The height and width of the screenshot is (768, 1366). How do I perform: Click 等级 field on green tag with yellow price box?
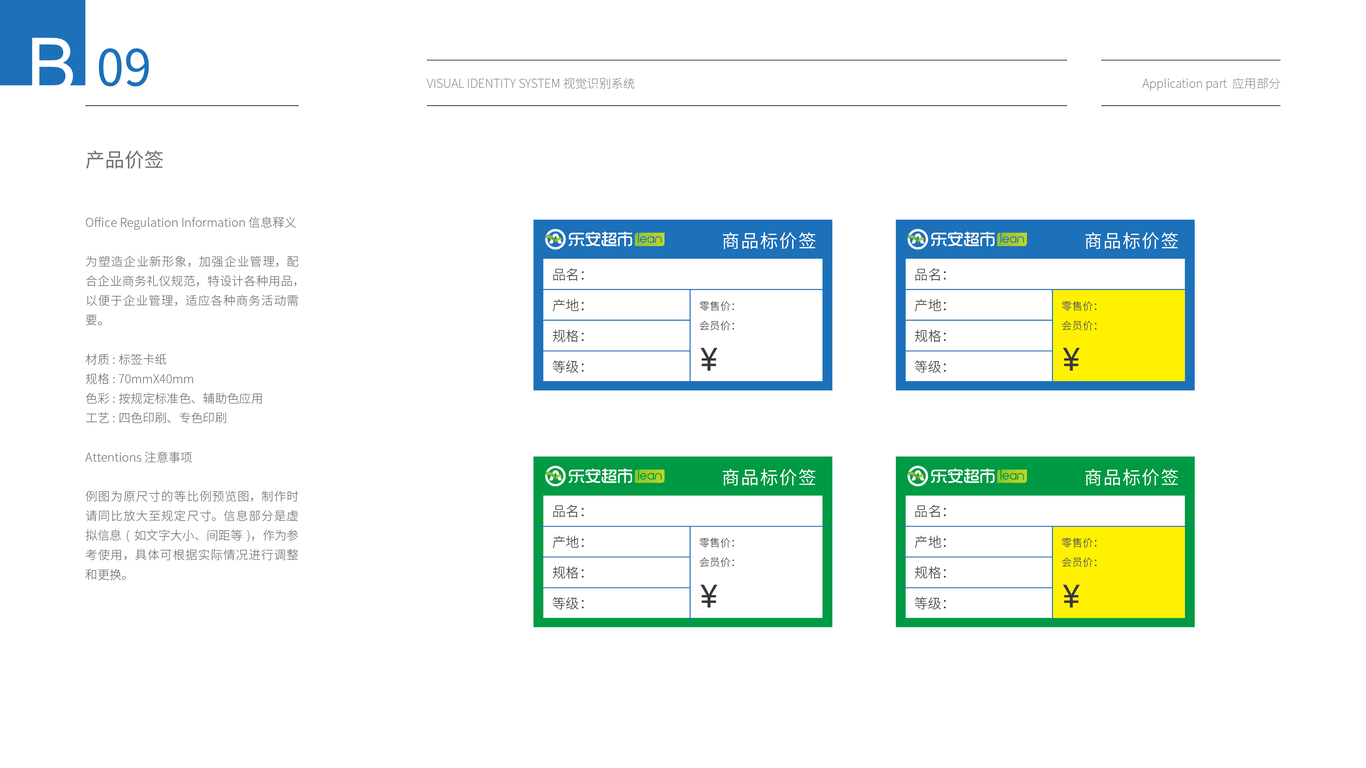(979, 604)
